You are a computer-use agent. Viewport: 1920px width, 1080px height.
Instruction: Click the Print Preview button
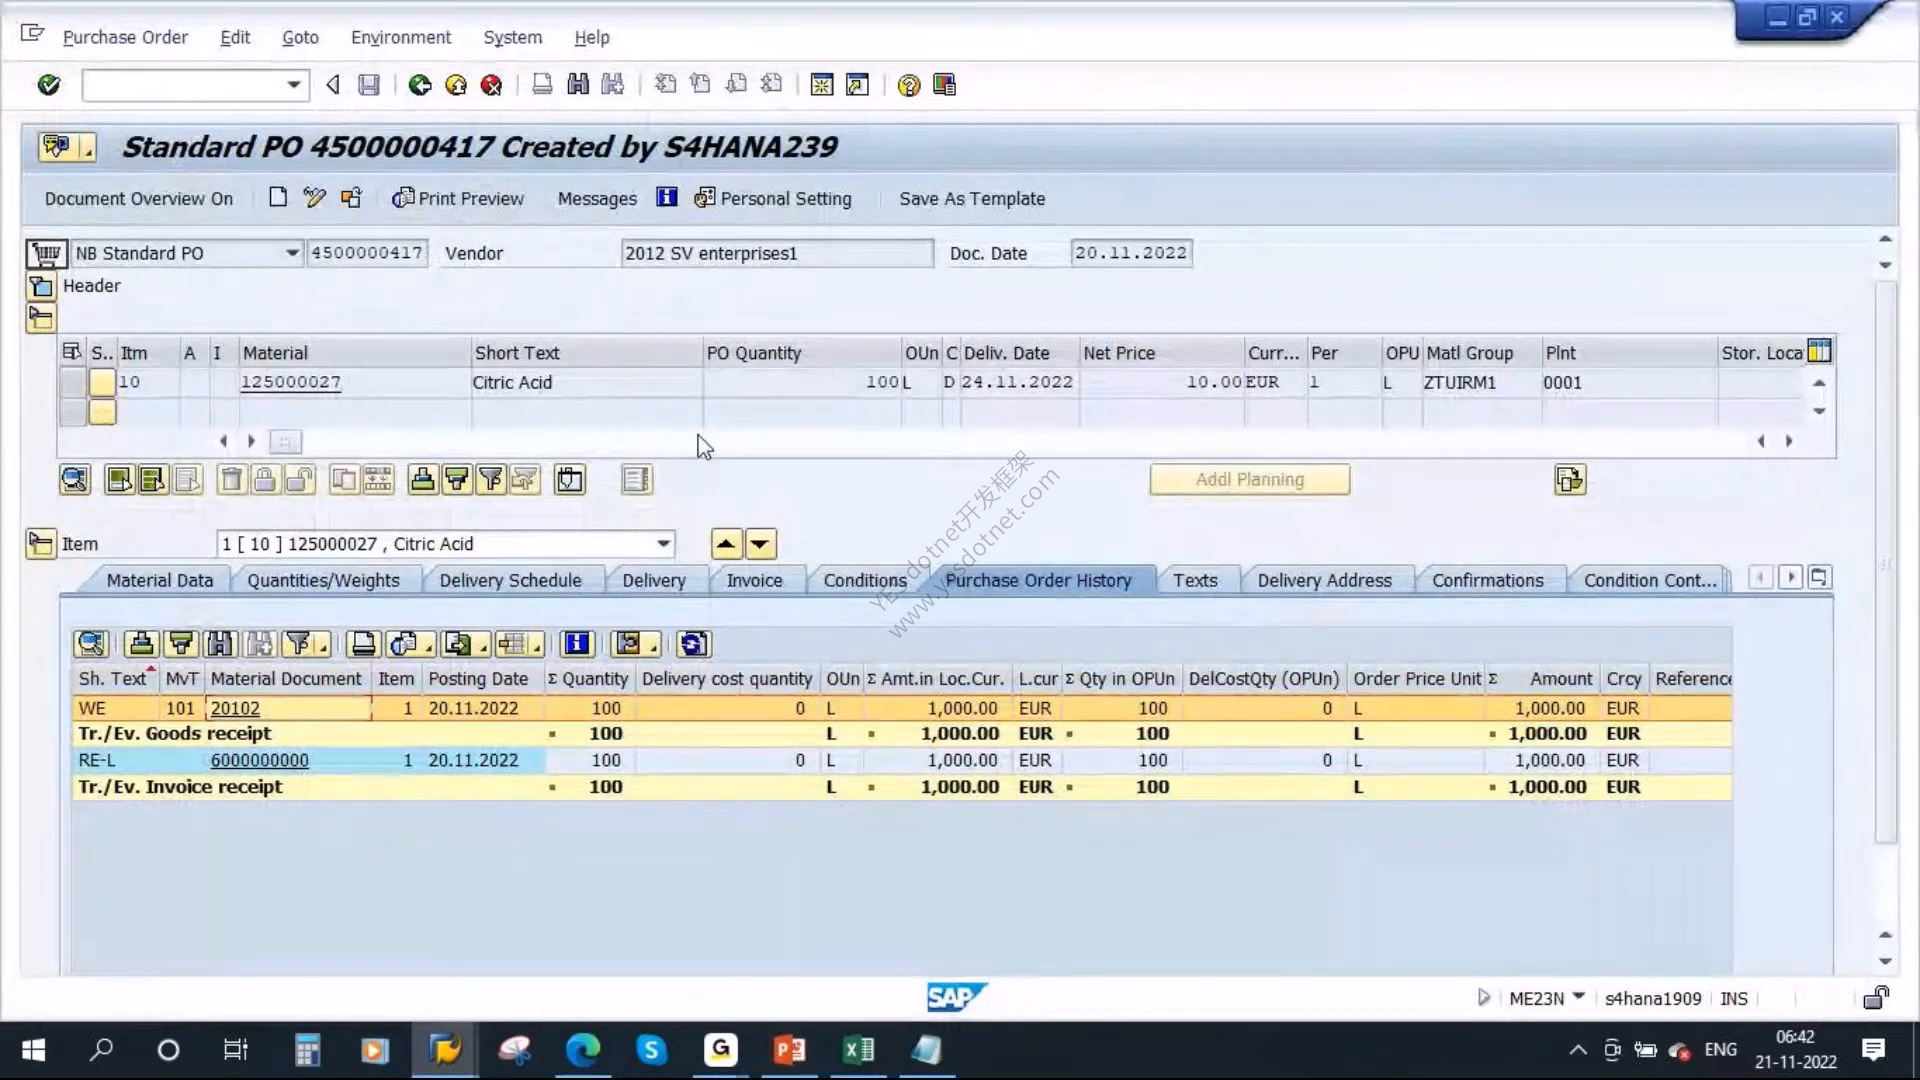(x=458, y=198)
